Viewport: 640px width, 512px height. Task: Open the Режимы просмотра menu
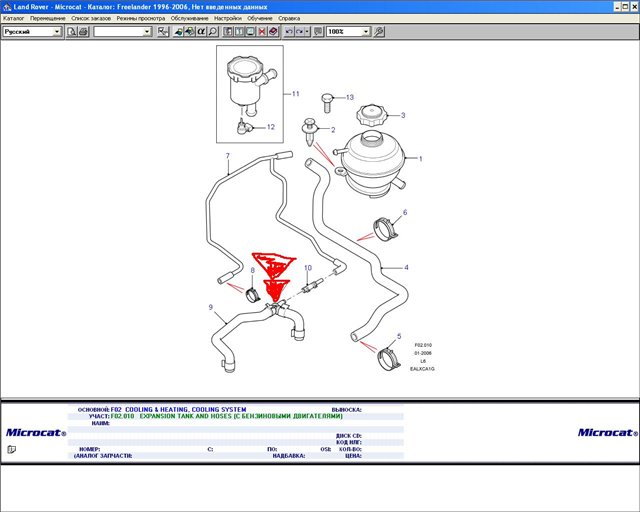pos(141,18)
